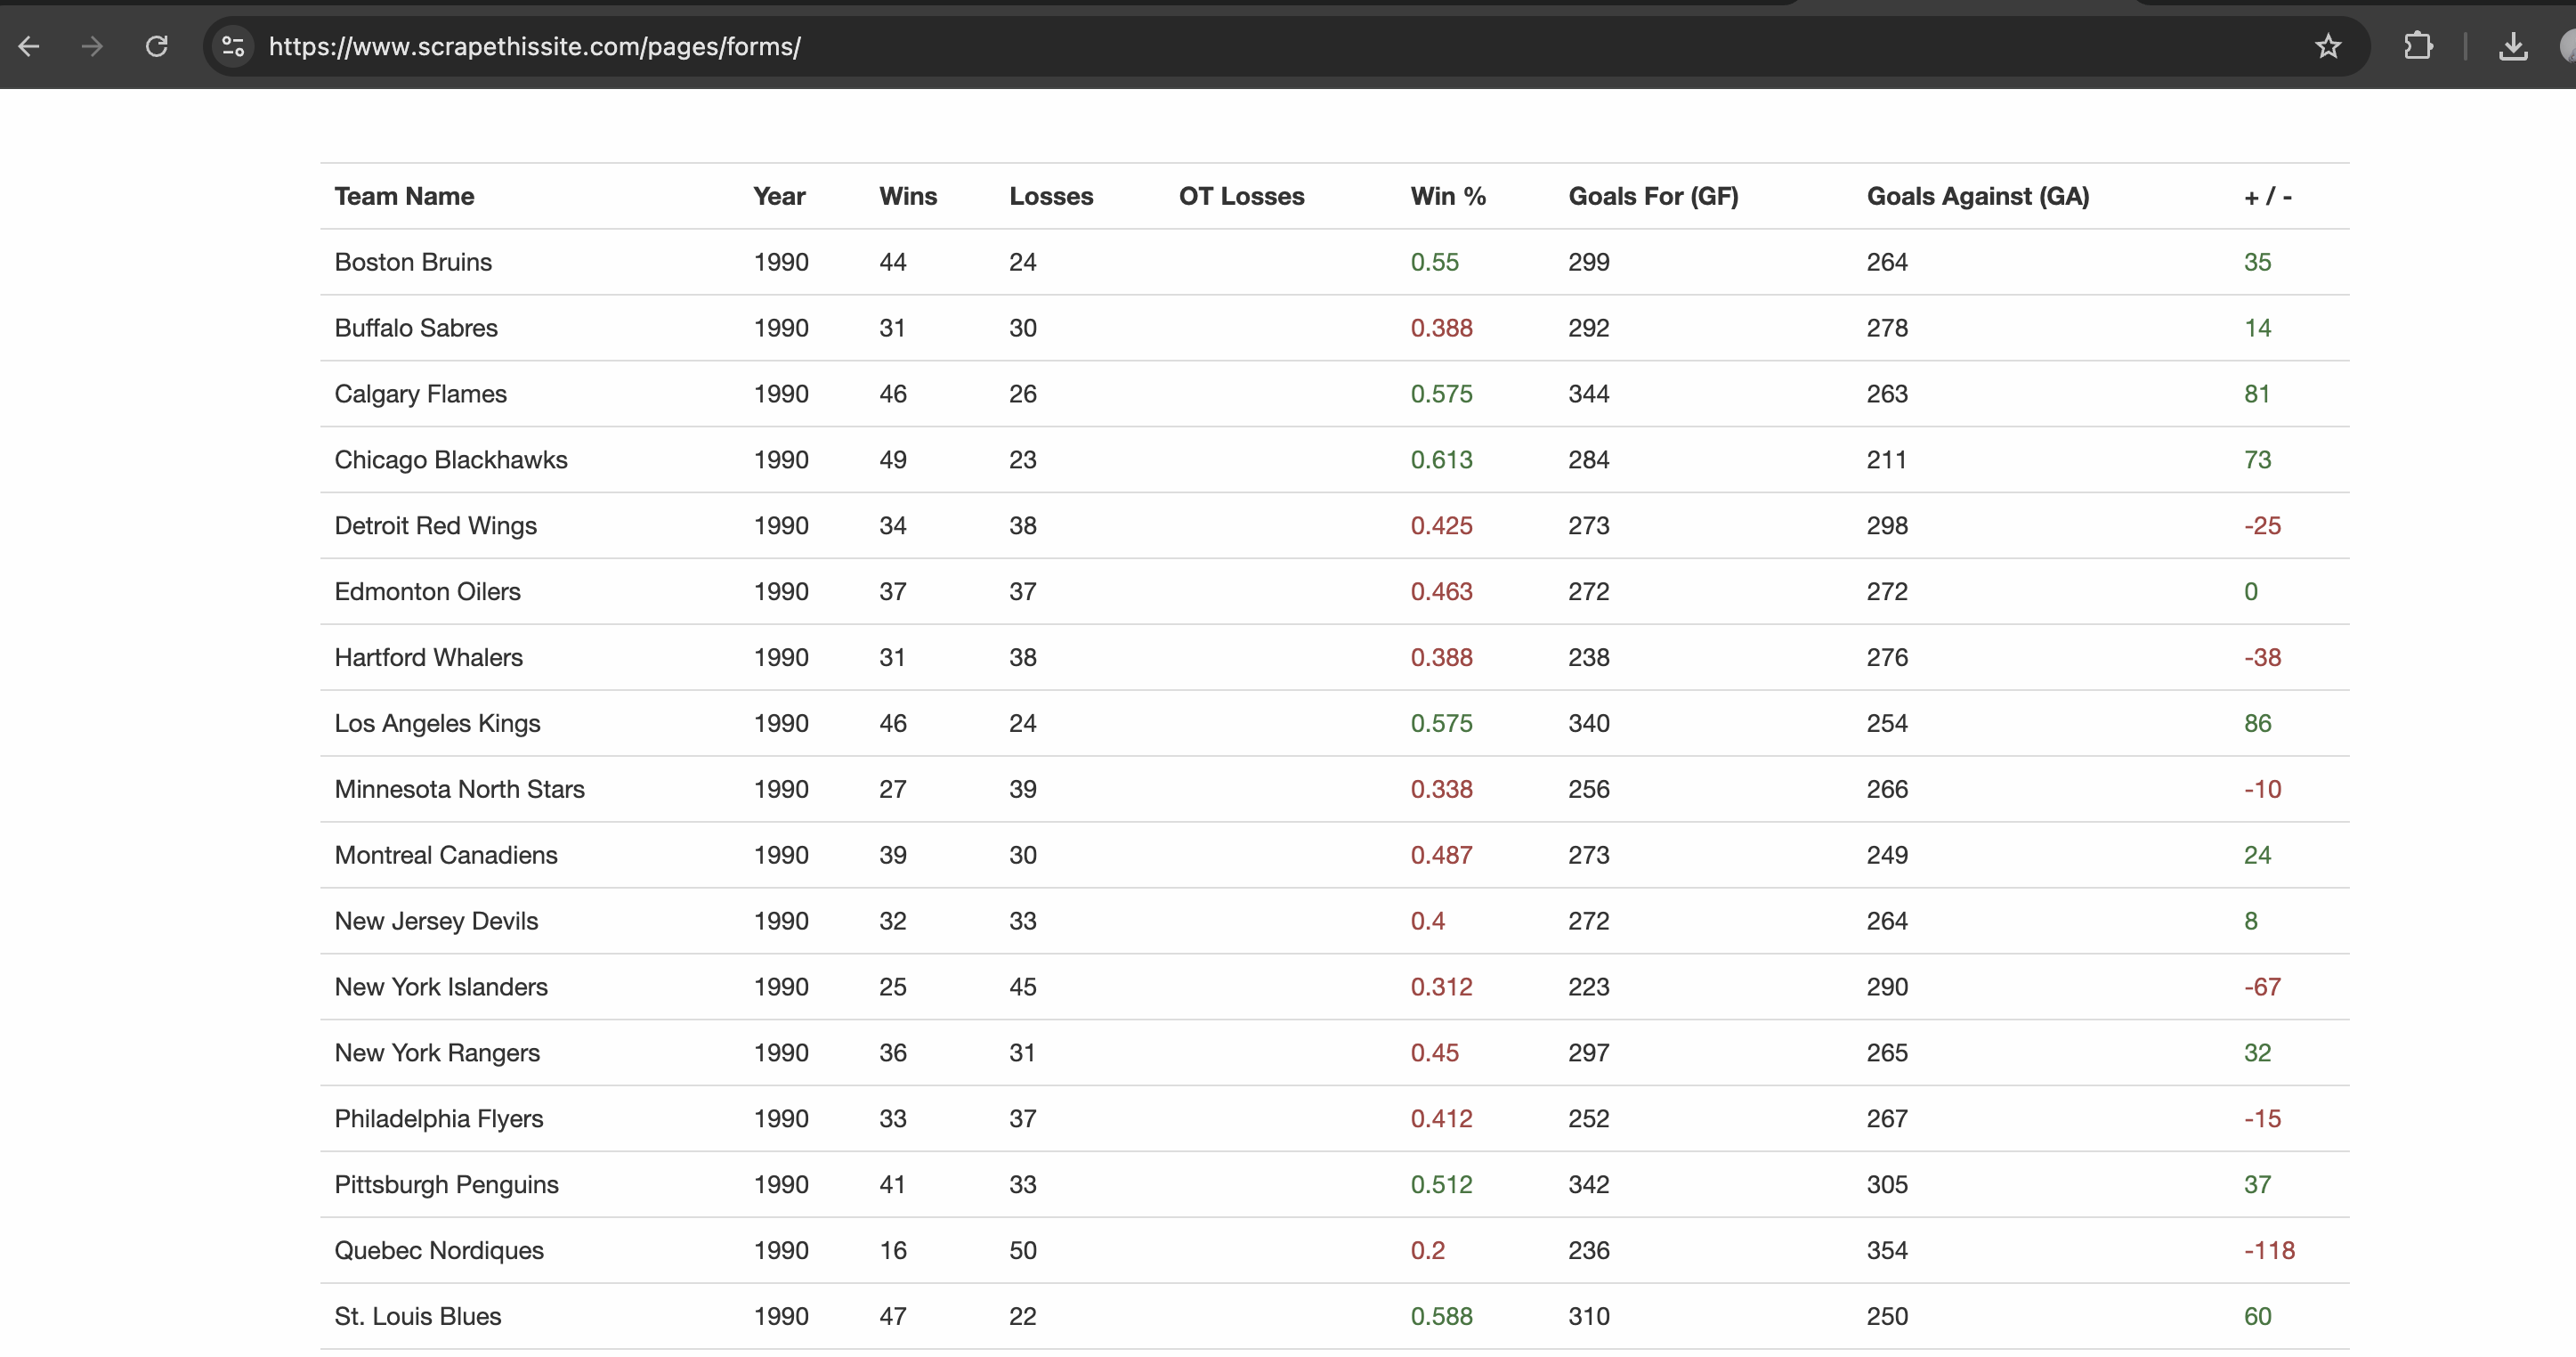Viewport: 2576px width, 1357px height.
Task: Open the downloads tray icon
Action: 2512,46
